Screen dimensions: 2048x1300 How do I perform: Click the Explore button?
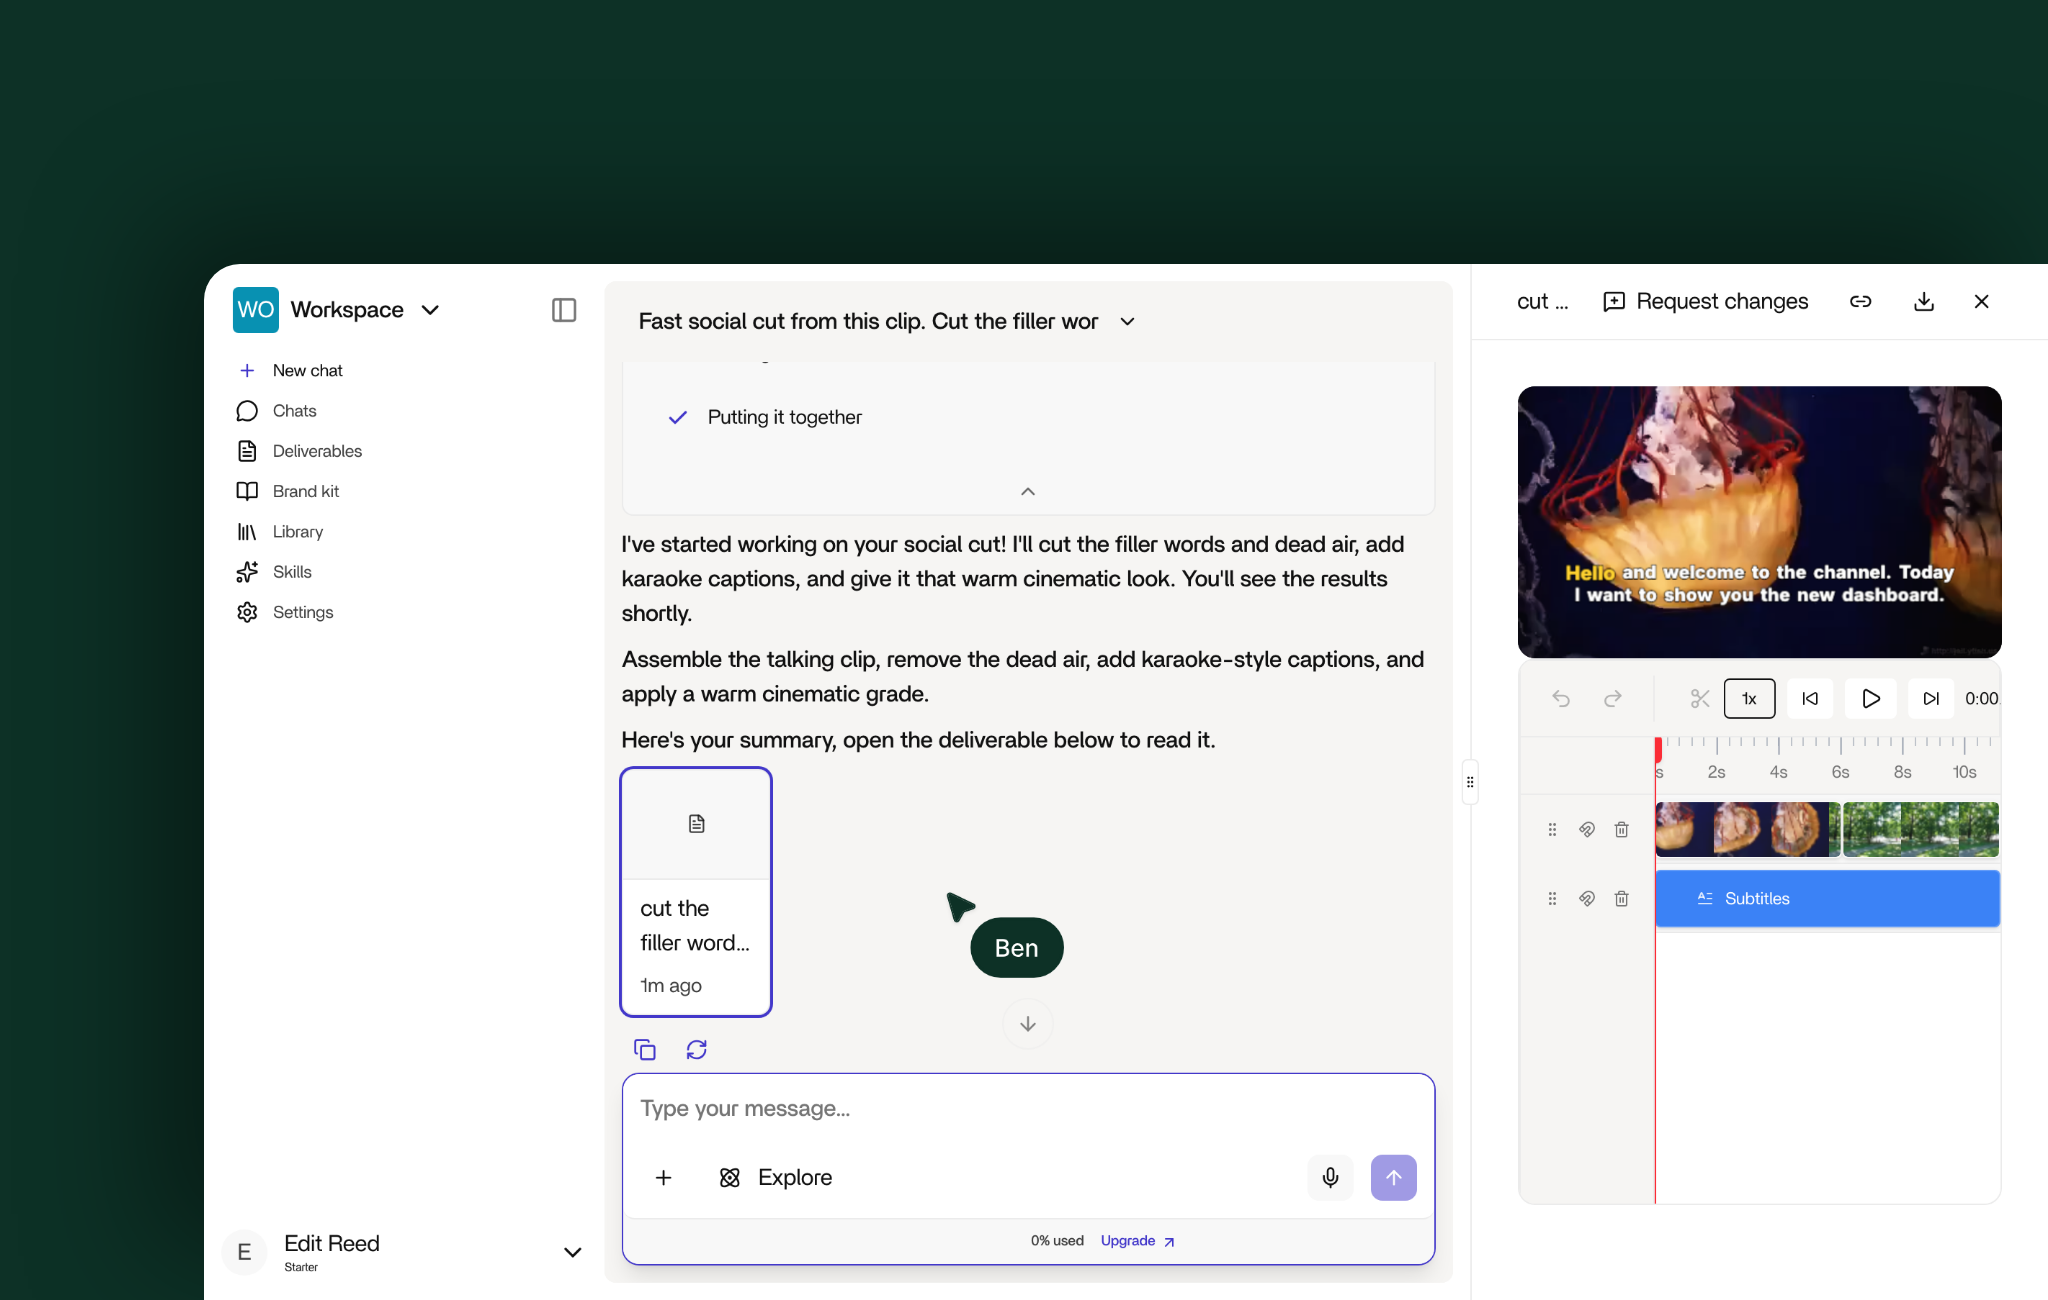pyautogui.click(x=775, y=1177)
